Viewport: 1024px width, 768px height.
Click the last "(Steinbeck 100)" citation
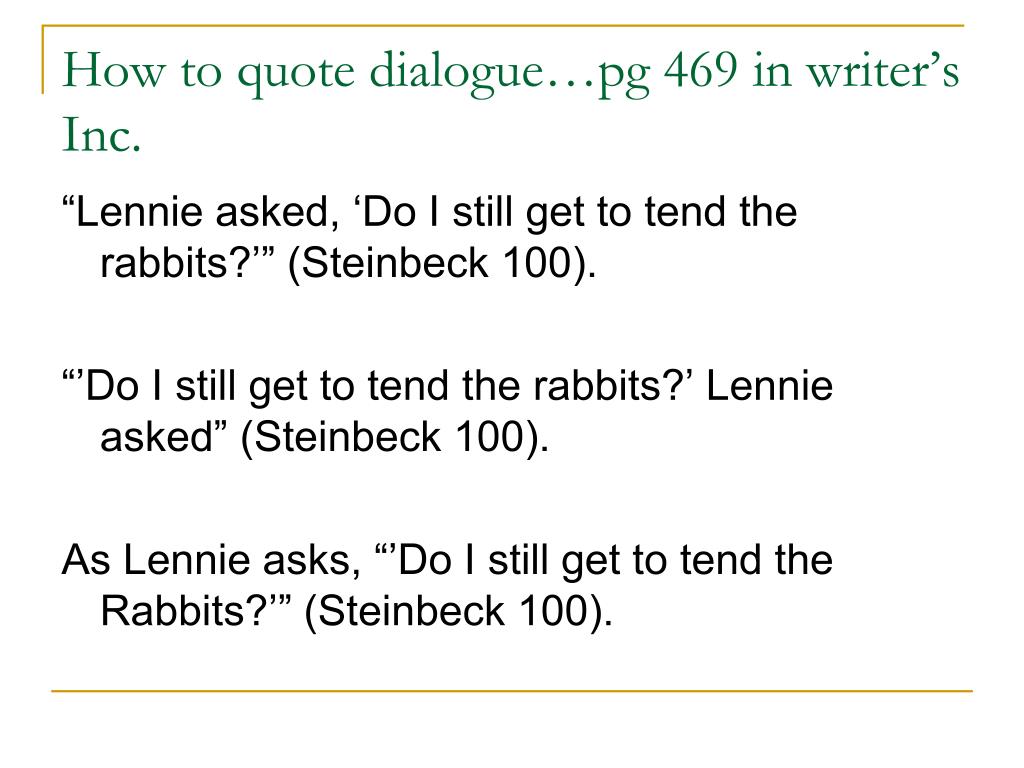(x=458, y=612)
